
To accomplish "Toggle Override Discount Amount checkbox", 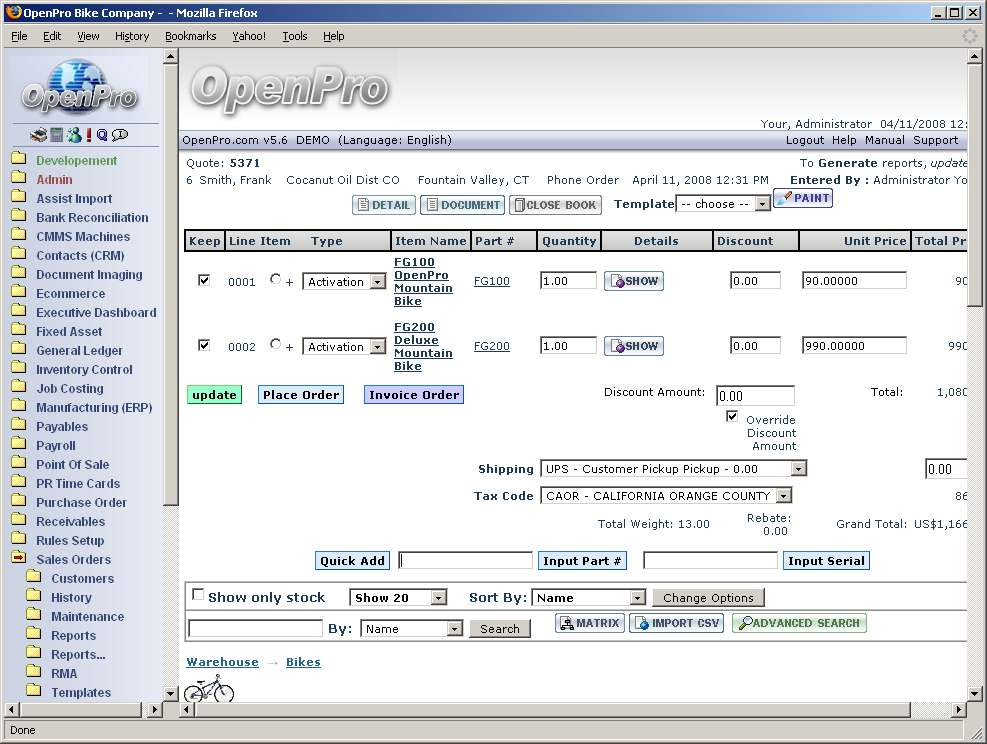I will point(732,417).
